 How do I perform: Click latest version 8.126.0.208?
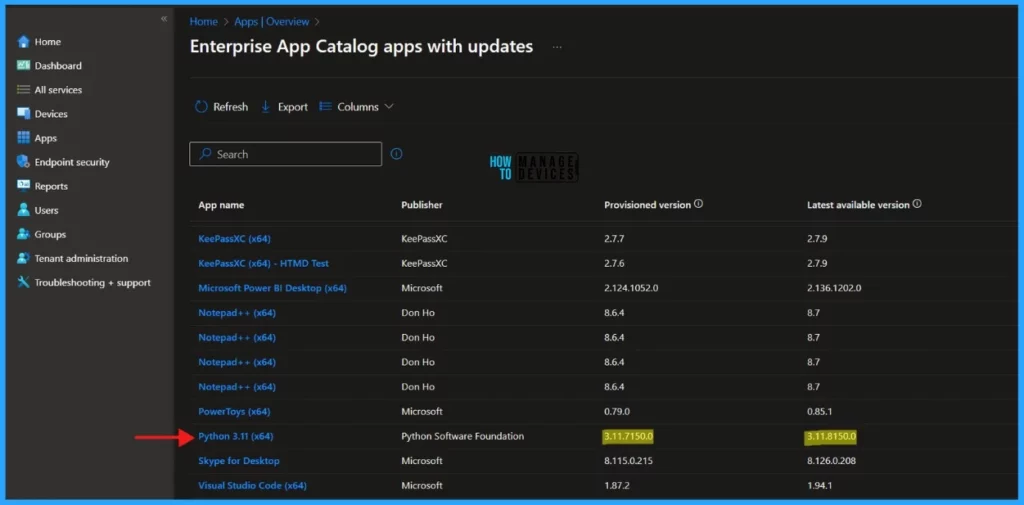832,461
